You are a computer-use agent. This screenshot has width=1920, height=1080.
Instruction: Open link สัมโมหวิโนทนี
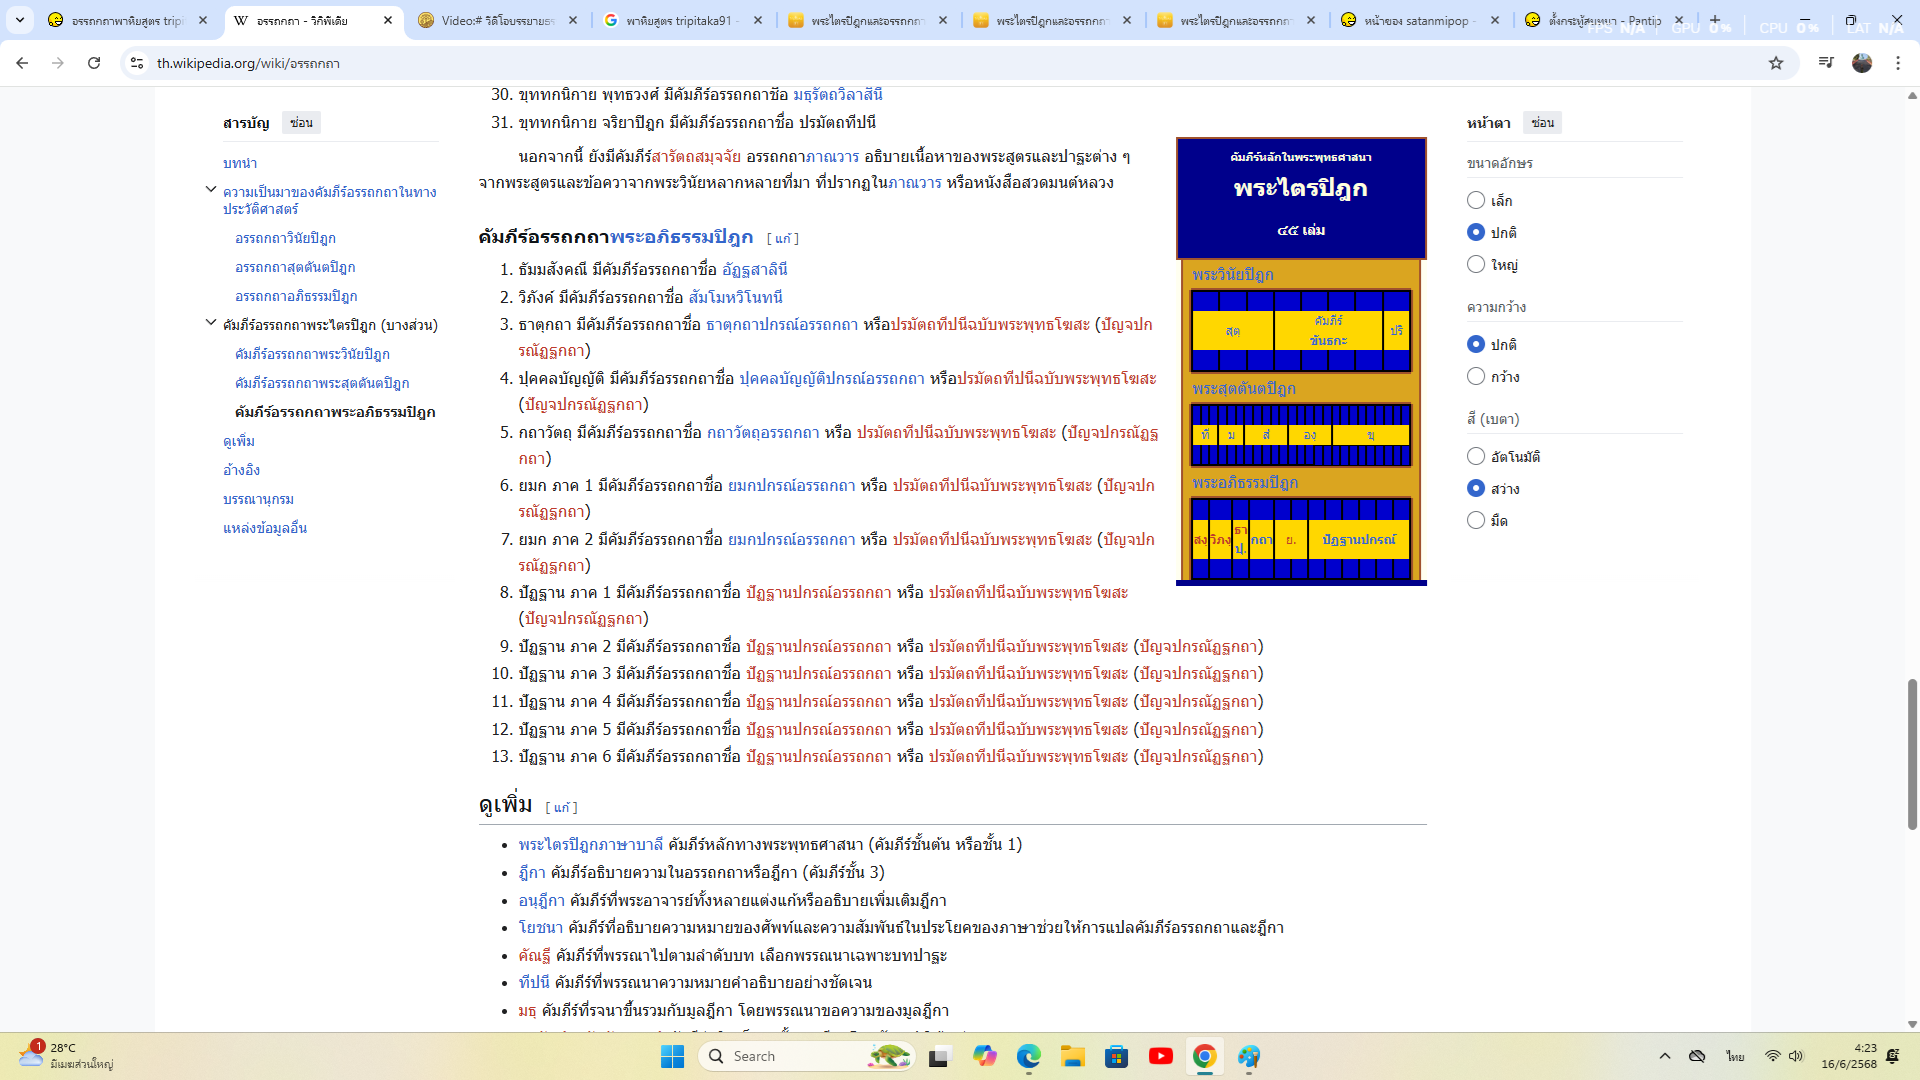pos(735,297)
